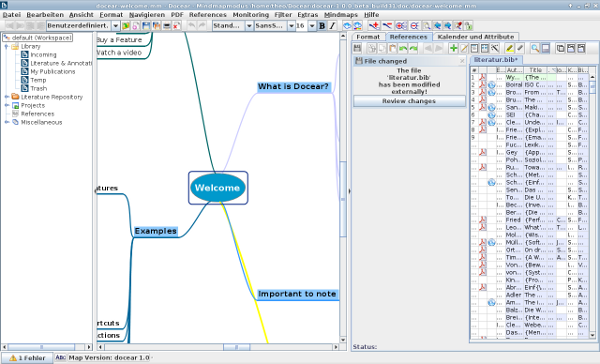The height and width of the screenshot is (364, 600).
Task: Switch to the Format tab
Action: point(368,37)
